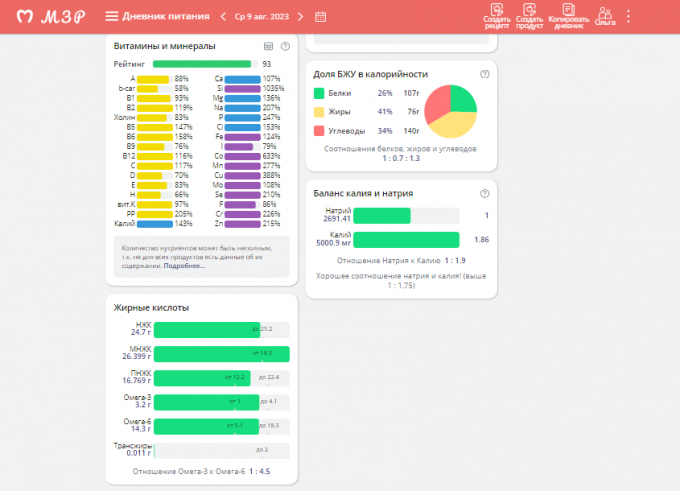Click the date Ср 9 авг. 2023
Image resolution: width=680 pixels, height=491 pixels.
click(x=262, y=16)
